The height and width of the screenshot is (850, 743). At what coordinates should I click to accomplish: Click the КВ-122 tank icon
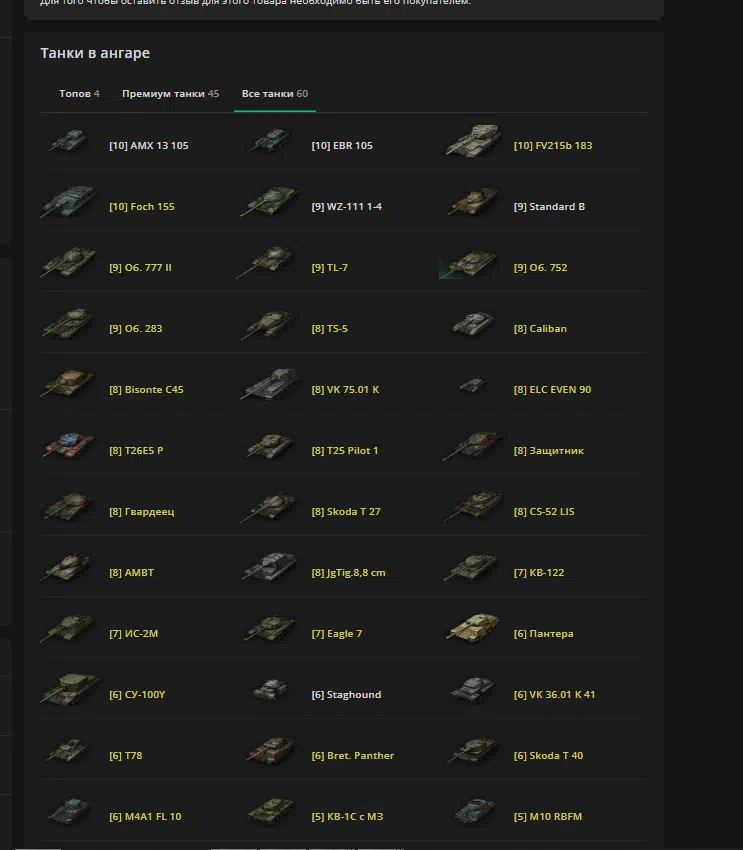point(471,568)
